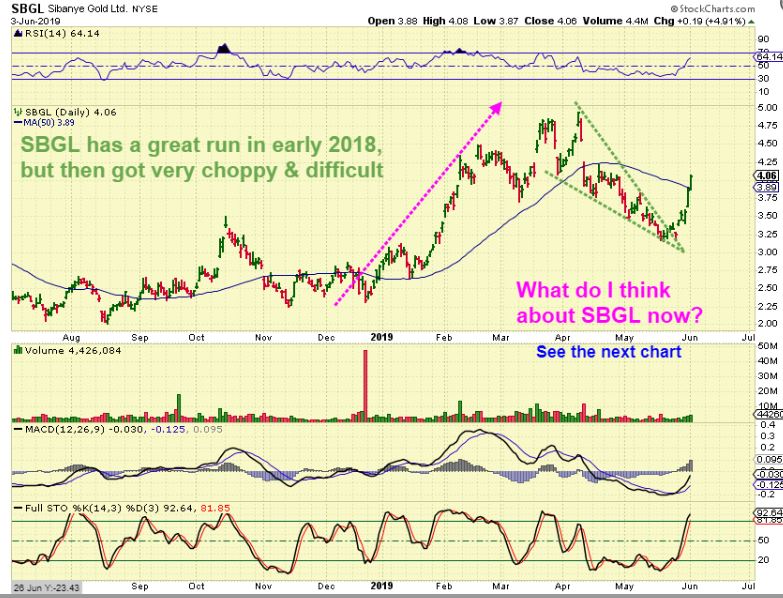Click the High 4.08 value

(x=445, y=21)
